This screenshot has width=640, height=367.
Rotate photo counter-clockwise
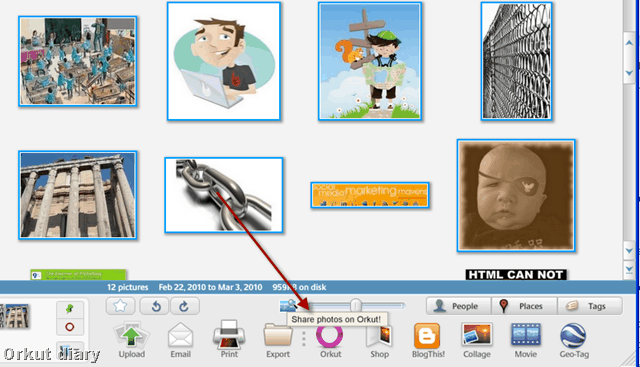(155, 306)
